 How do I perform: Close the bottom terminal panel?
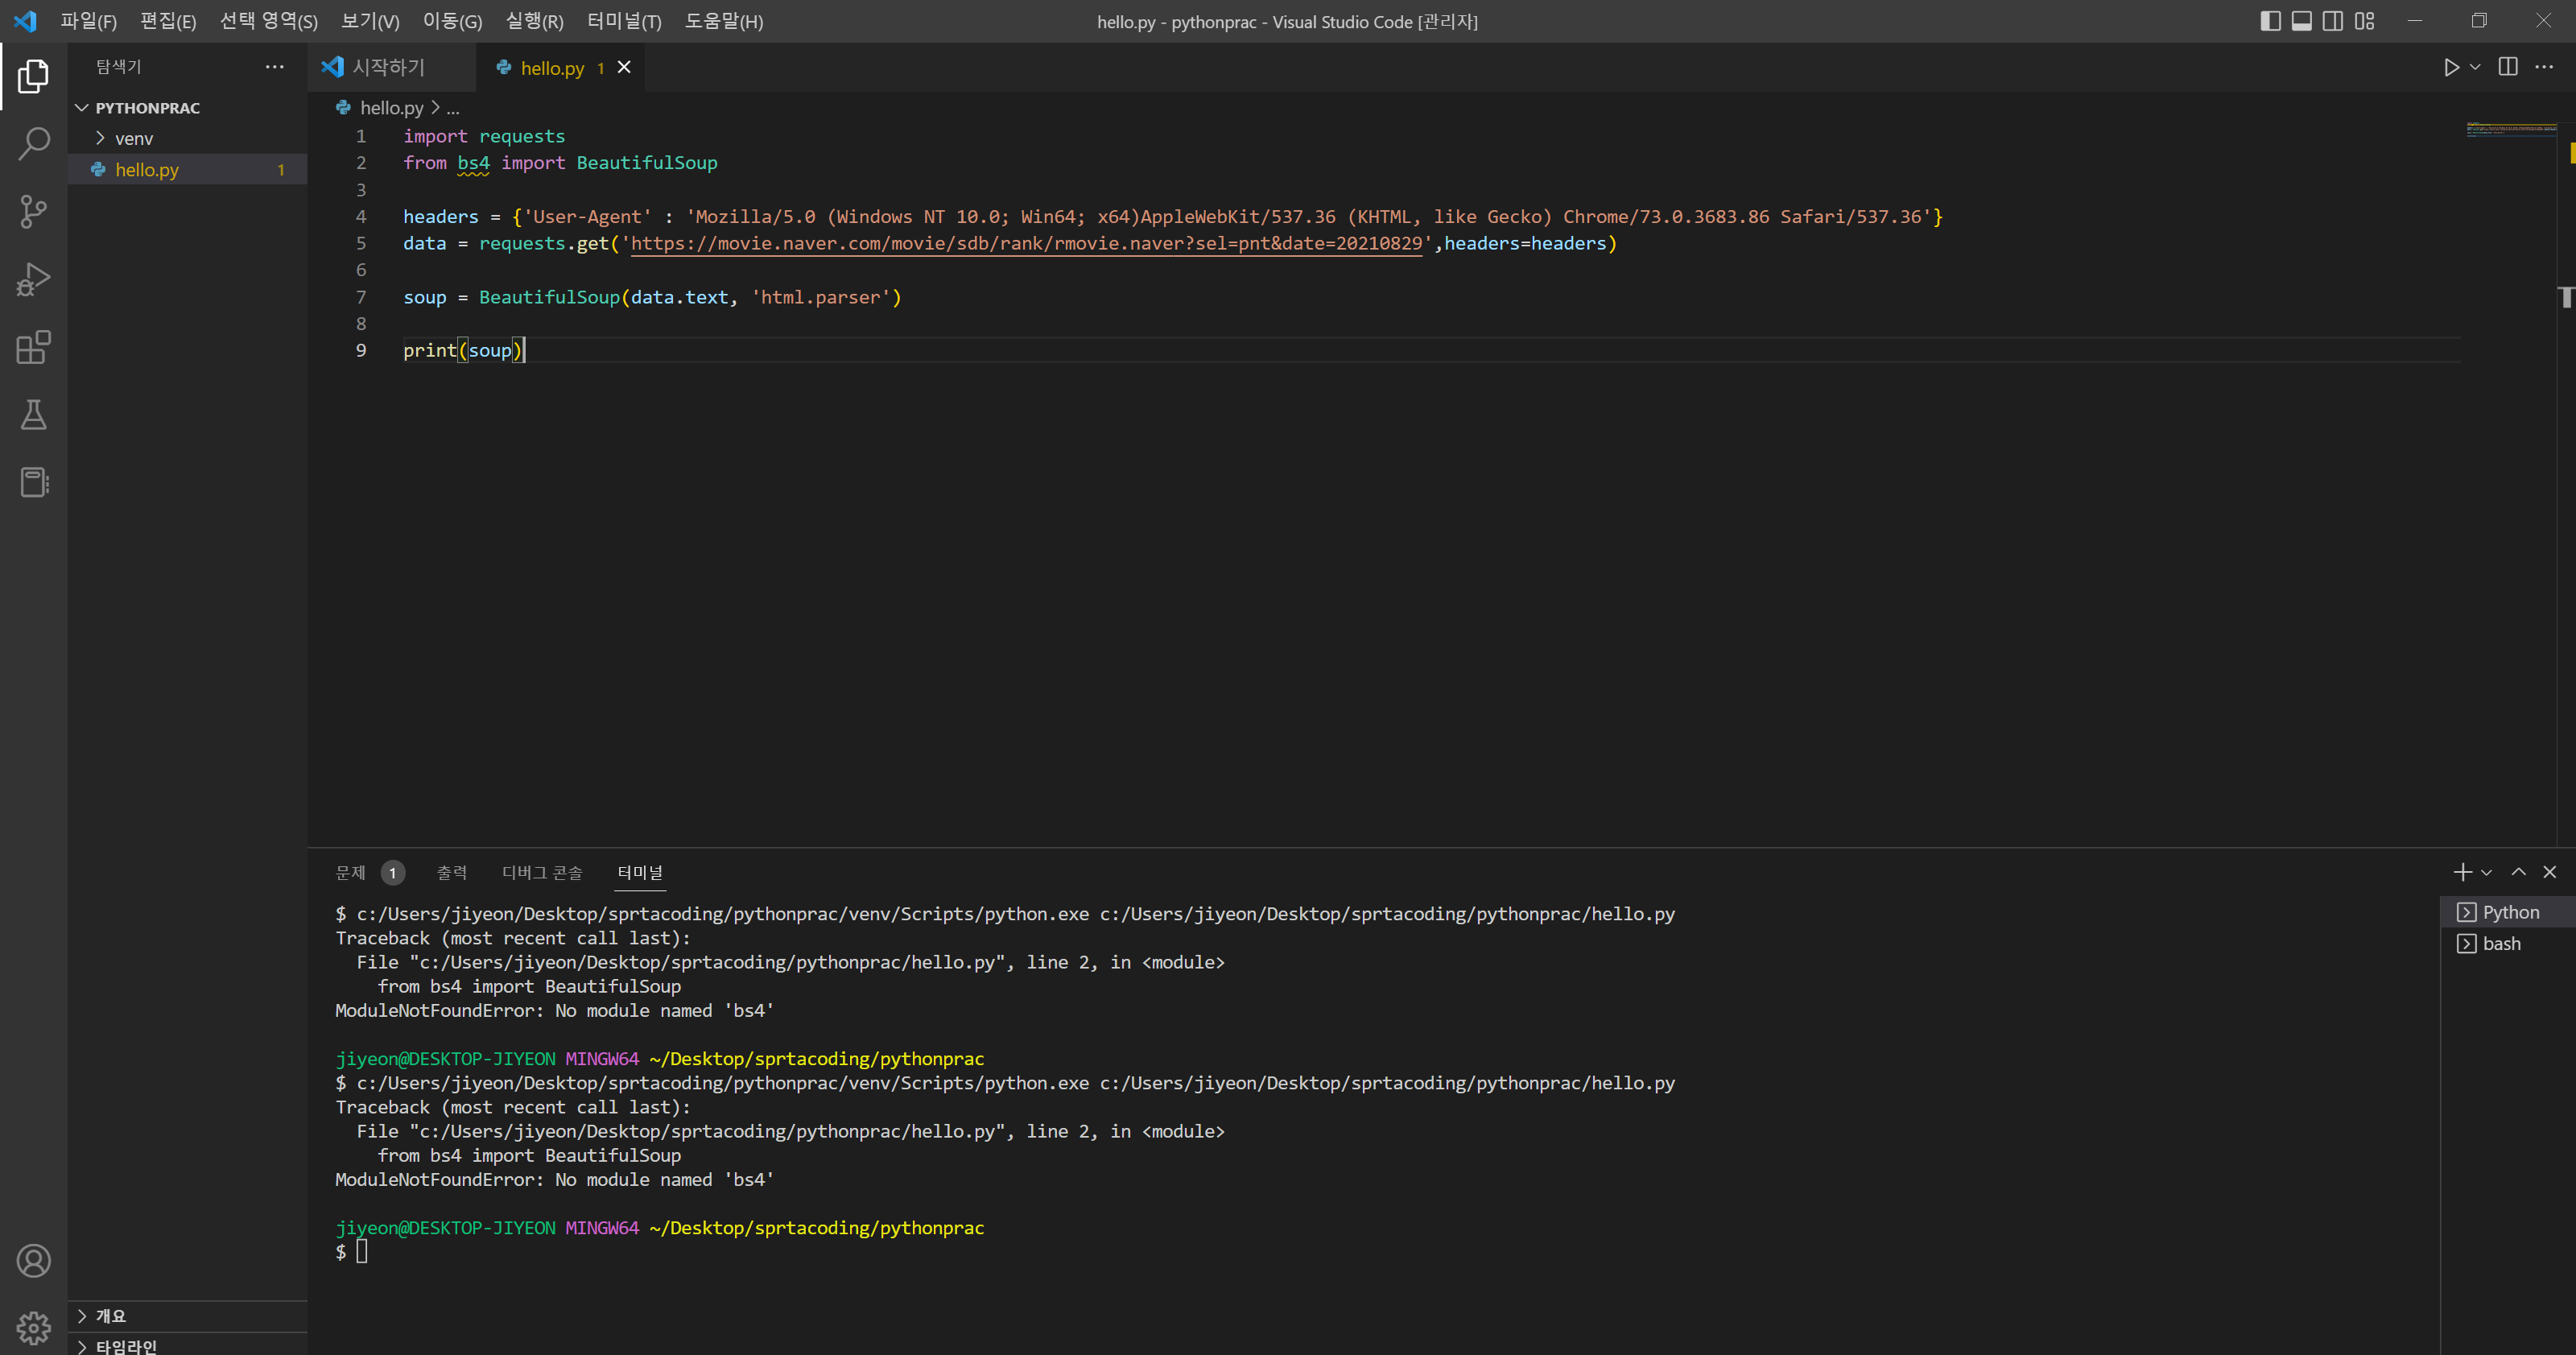tap(2549, 872)
